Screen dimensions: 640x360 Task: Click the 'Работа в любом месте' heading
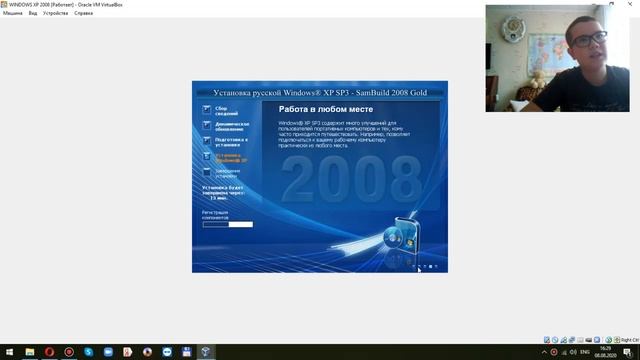coord(326,109)
